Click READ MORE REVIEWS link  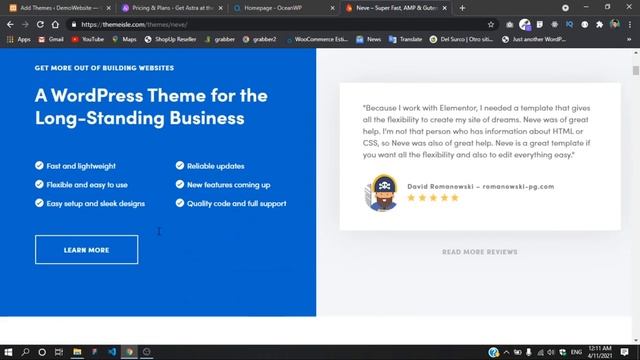click(480, 252)
